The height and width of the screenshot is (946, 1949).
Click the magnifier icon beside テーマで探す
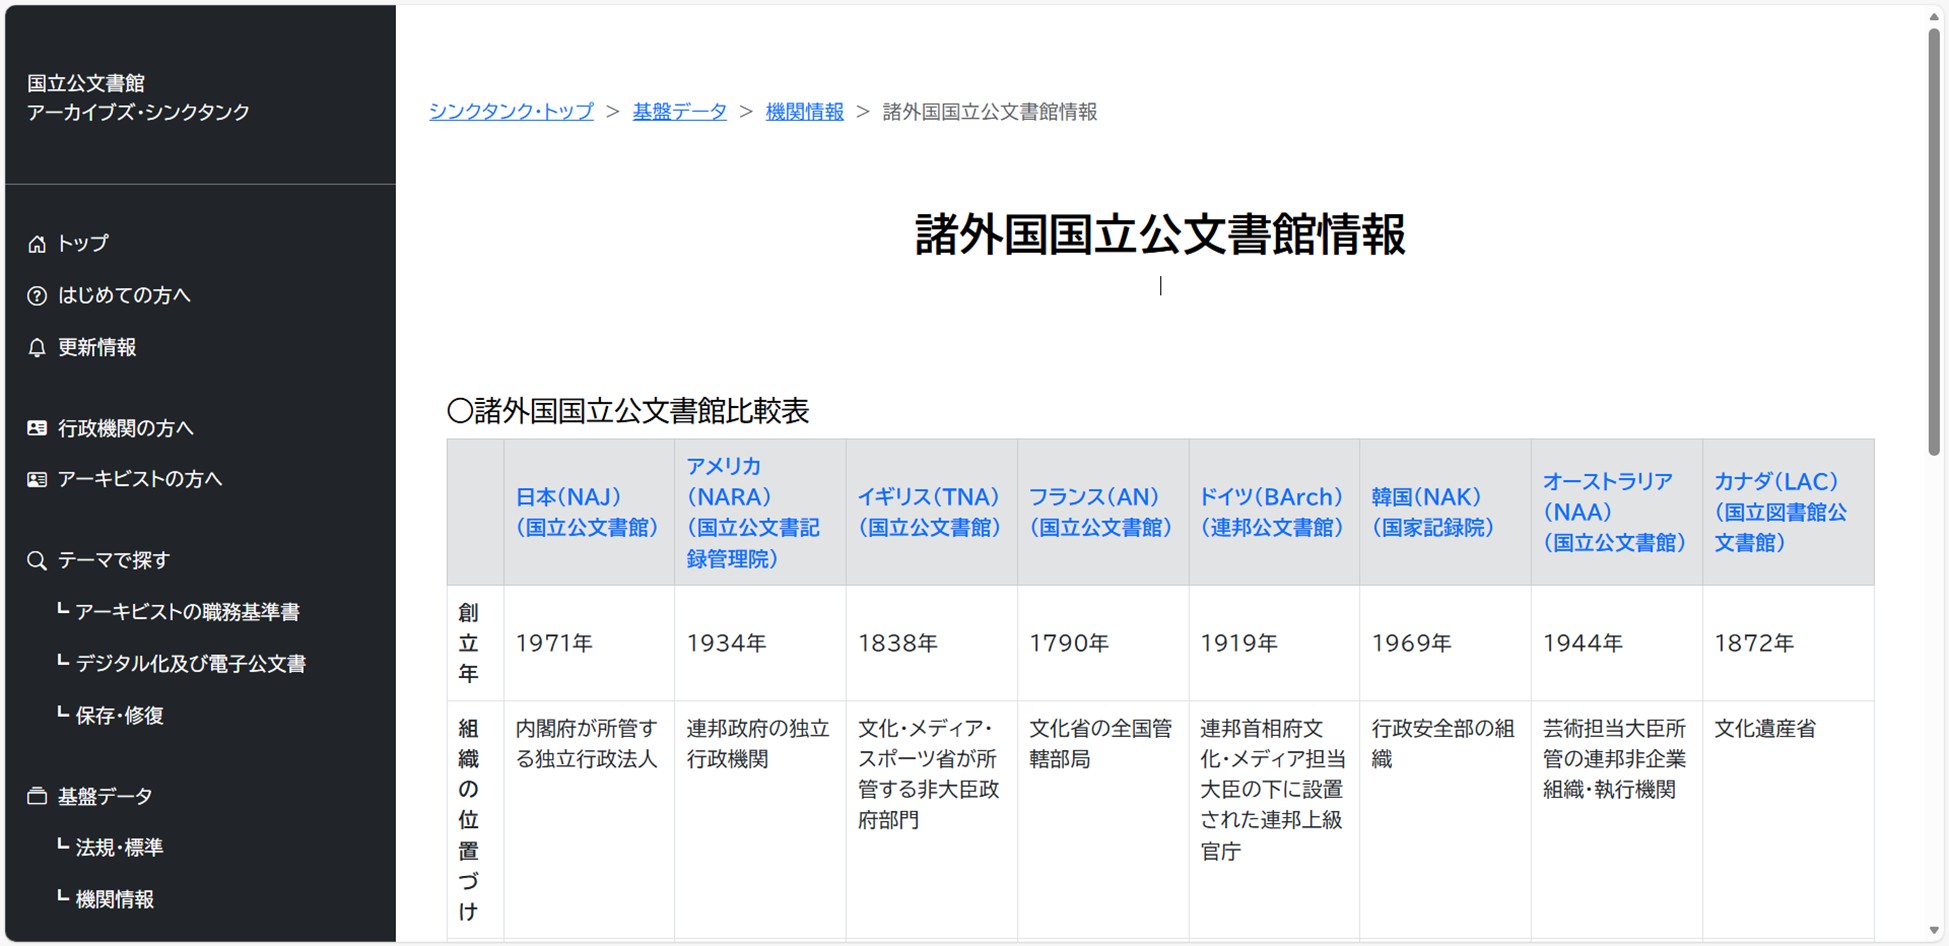[37, 561]
